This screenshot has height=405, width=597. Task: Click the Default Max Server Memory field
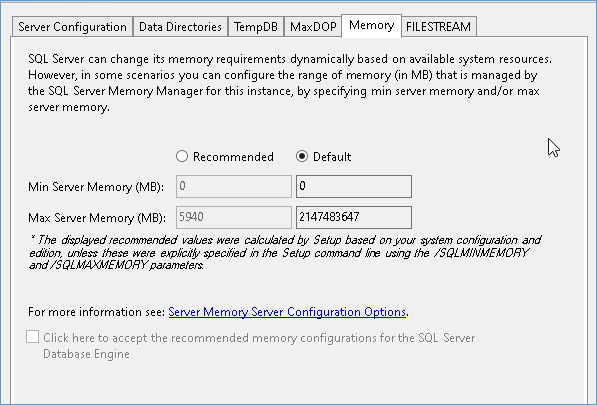coord(354,217)
